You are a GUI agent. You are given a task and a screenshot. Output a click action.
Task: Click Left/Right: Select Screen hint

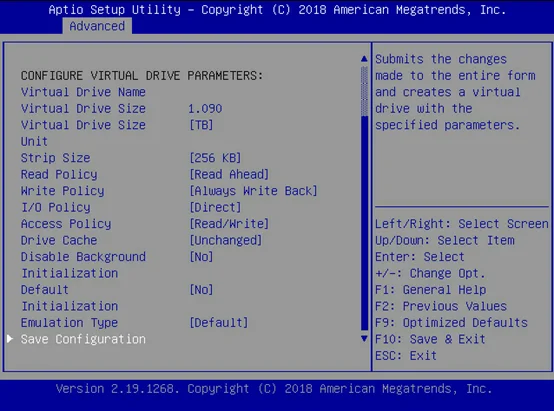[462, 224]
